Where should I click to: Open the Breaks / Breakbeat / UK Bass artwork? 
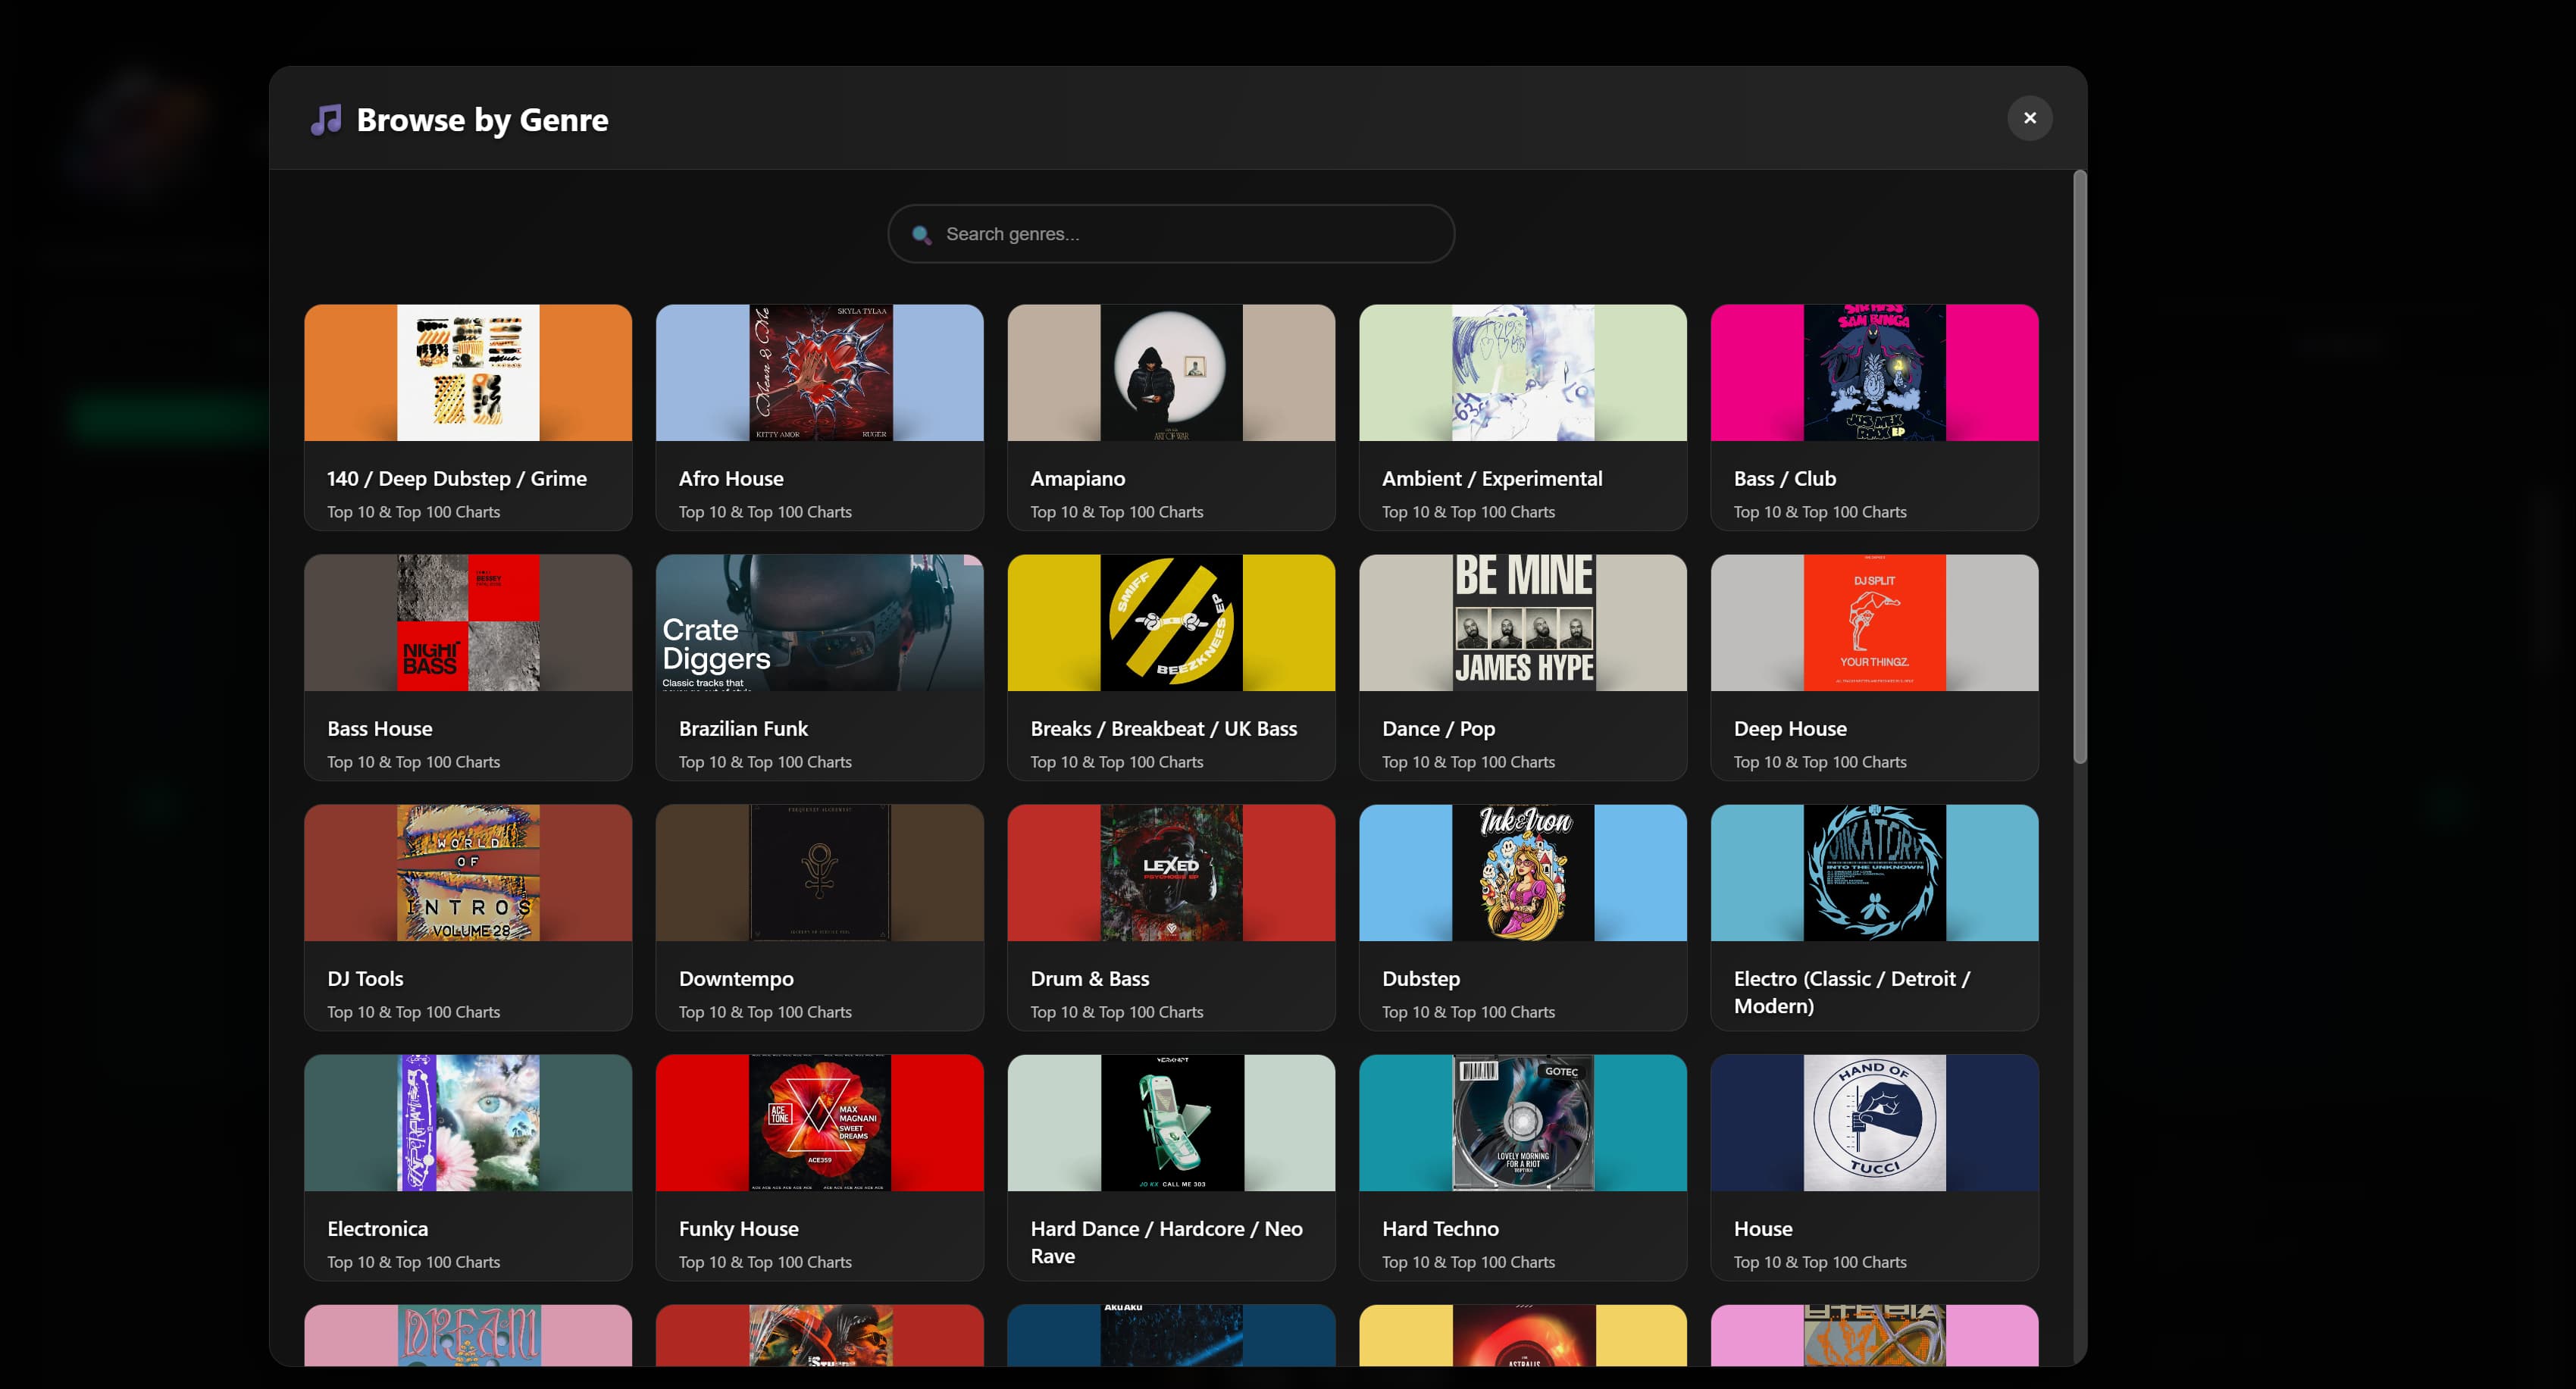(1171, 623)
